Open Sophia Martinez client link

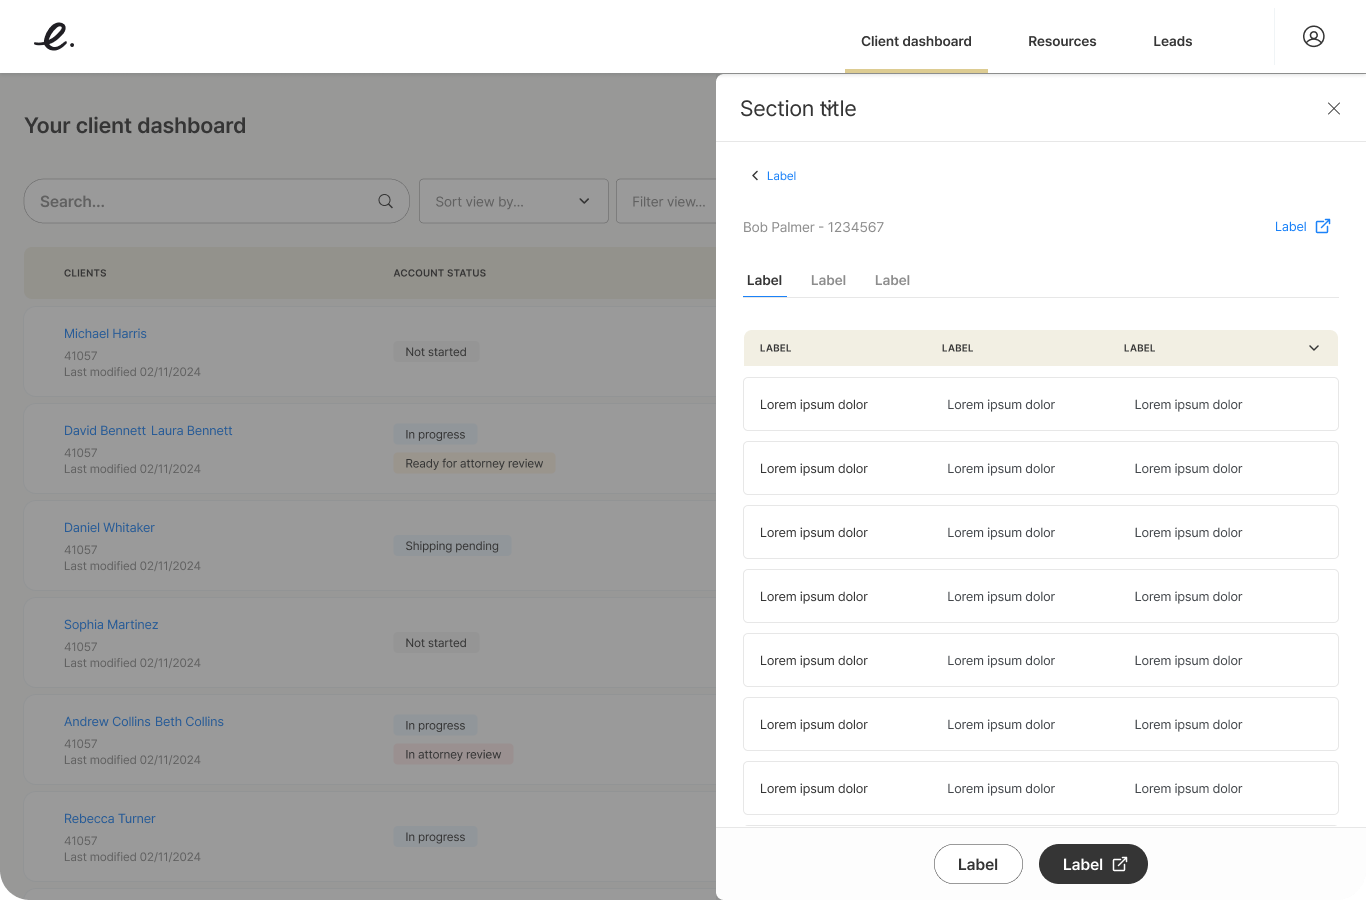click(111, 625)
